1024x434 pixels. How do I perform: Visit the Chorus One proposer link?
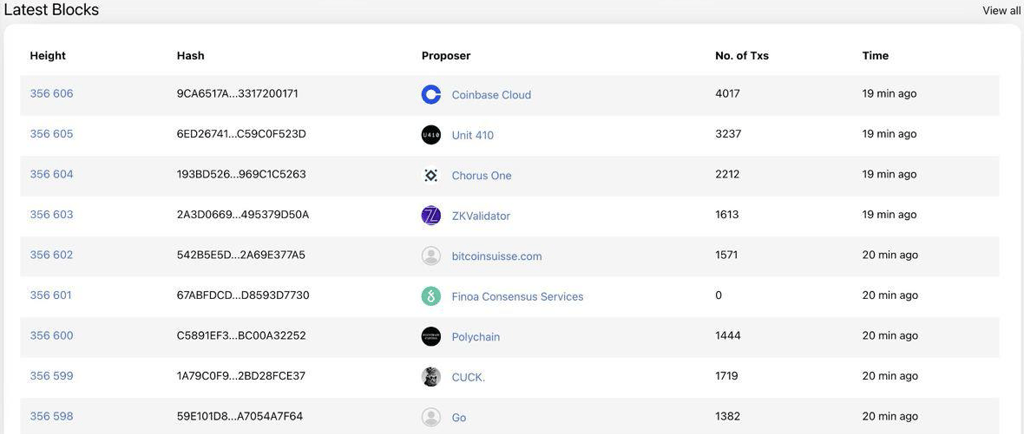[x=481, y=175]
